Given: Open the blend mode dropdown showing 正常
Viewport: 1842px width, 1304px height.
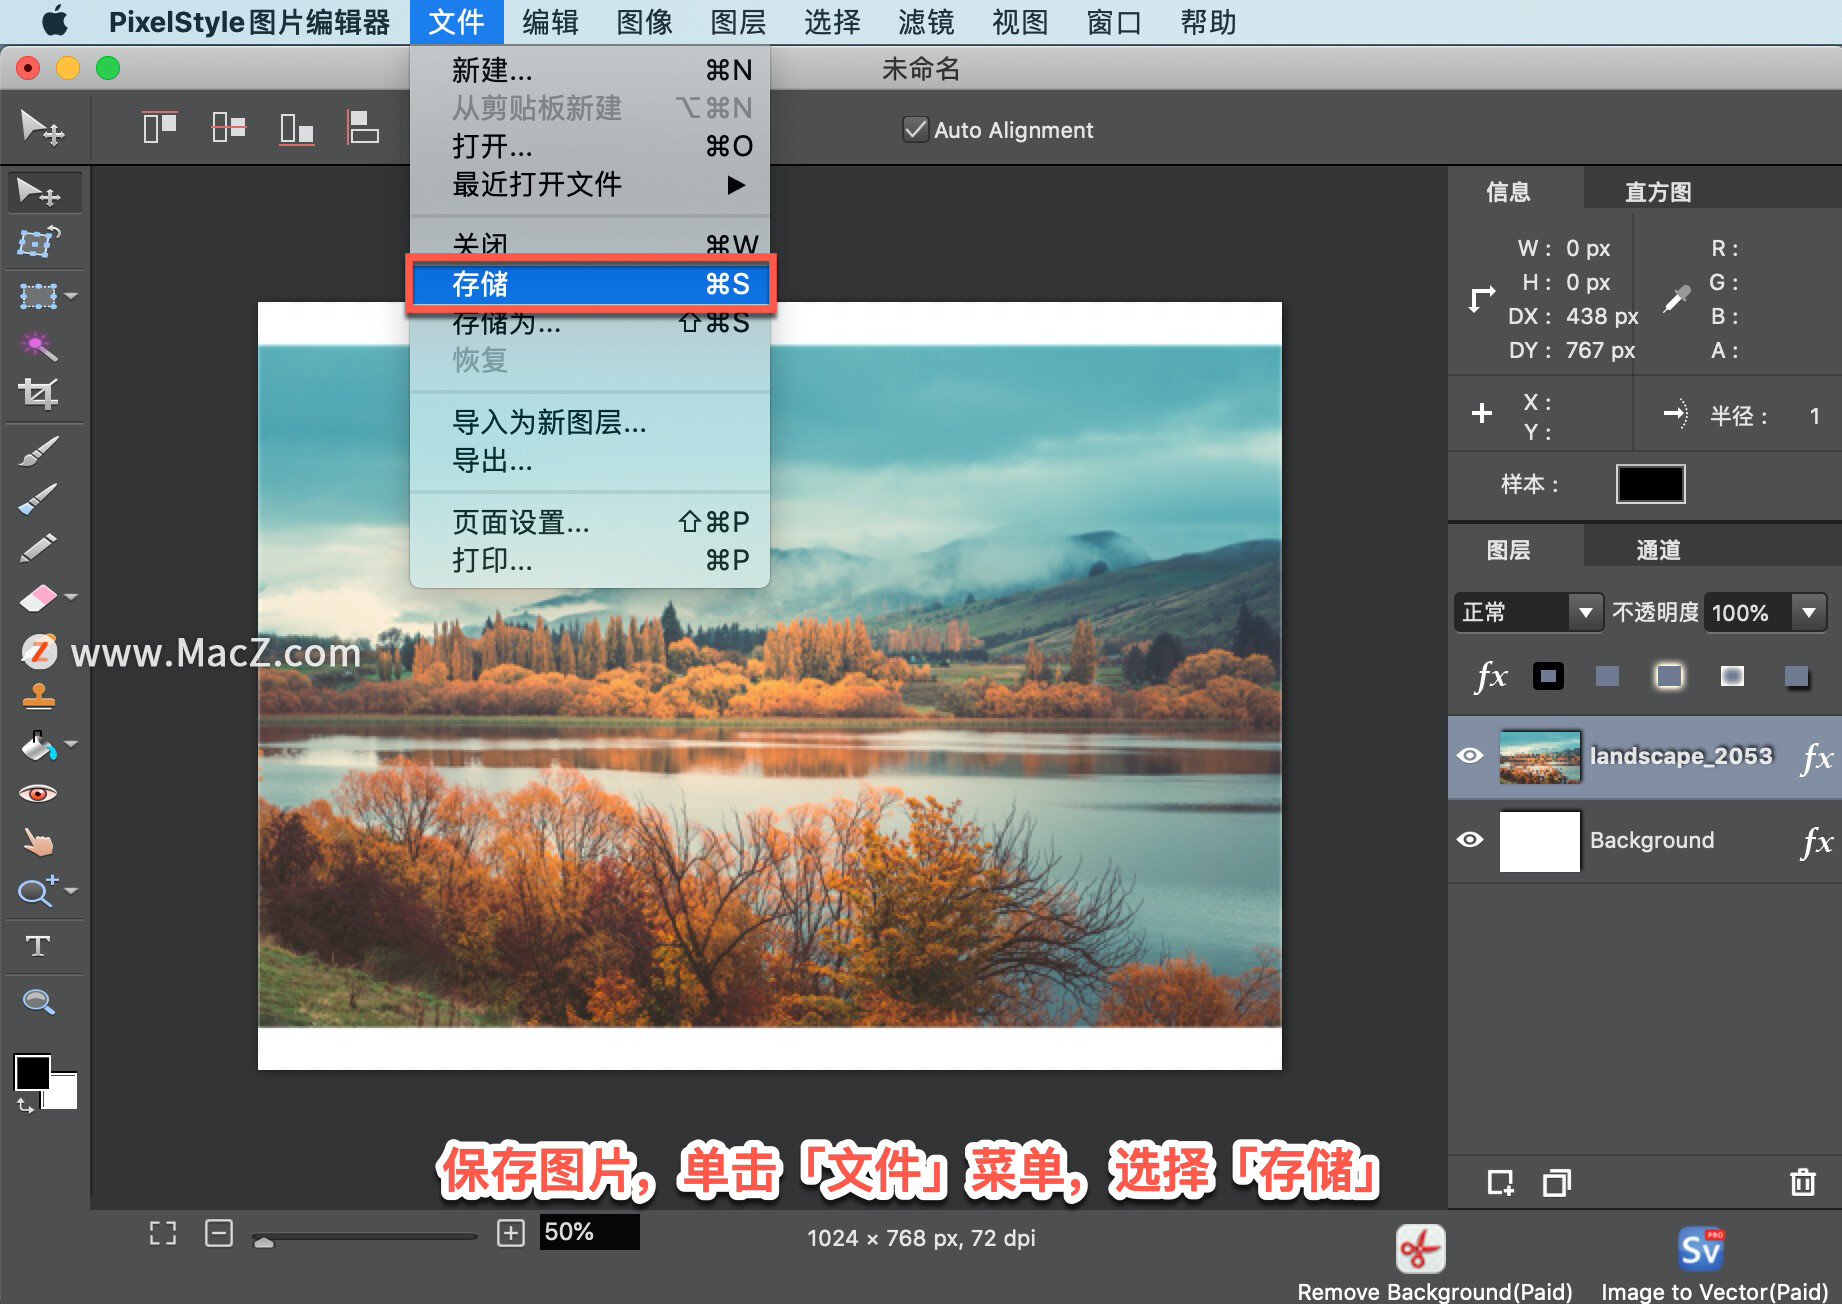Looking at the screenshot, I should 1527,611.
